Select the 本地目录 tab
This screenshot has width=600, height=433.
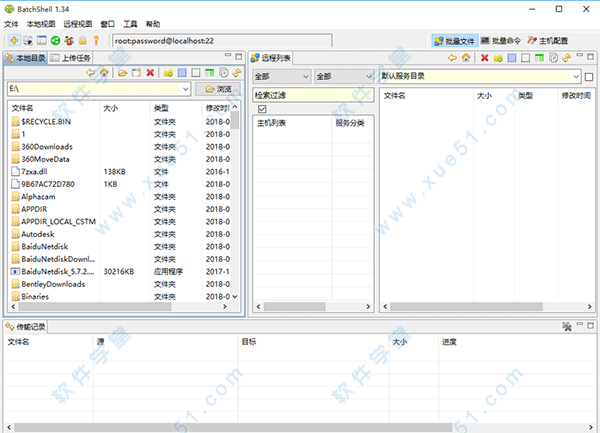coord(26,58)
